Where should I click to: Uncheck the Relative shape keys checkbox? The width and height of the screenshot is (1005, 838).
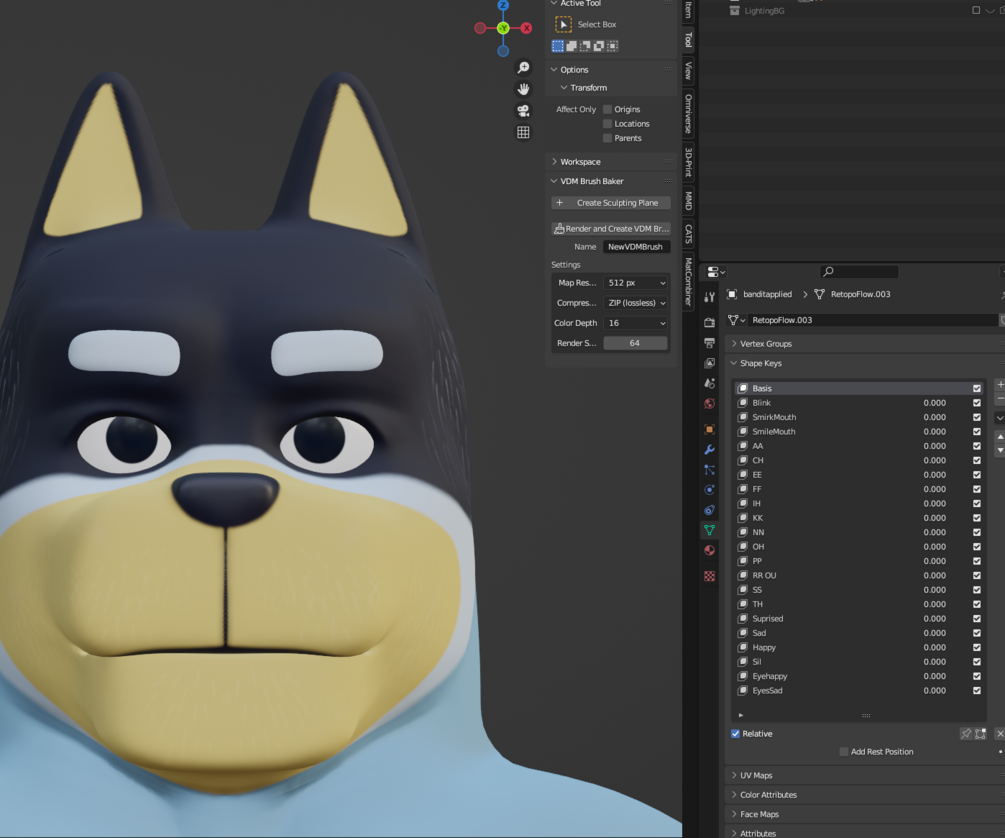[x=735, y=733]
